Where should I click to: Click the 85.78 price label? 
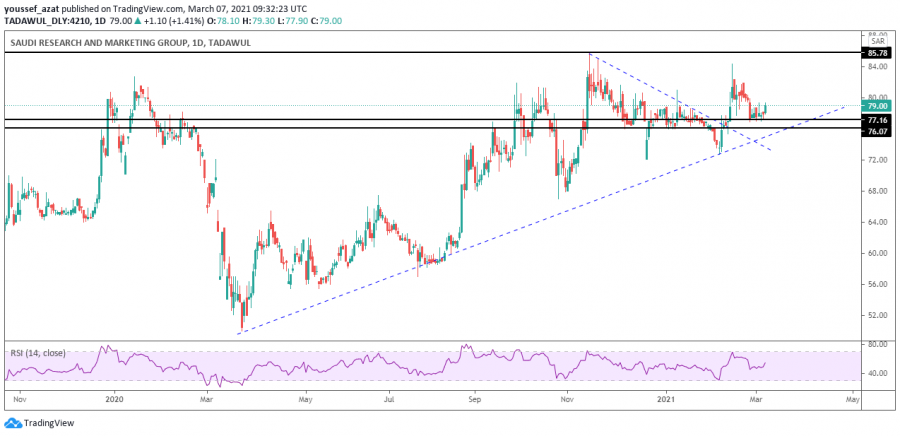877,52
